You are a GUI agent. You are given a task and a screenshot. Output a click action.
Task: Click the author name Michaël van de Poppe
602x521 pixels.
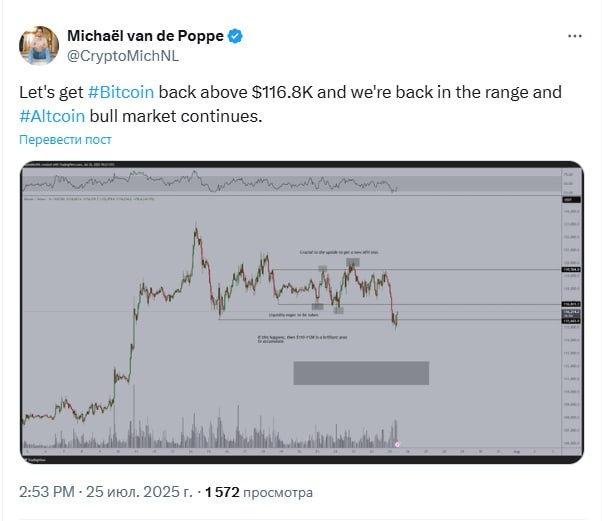(x=144, y=36)
